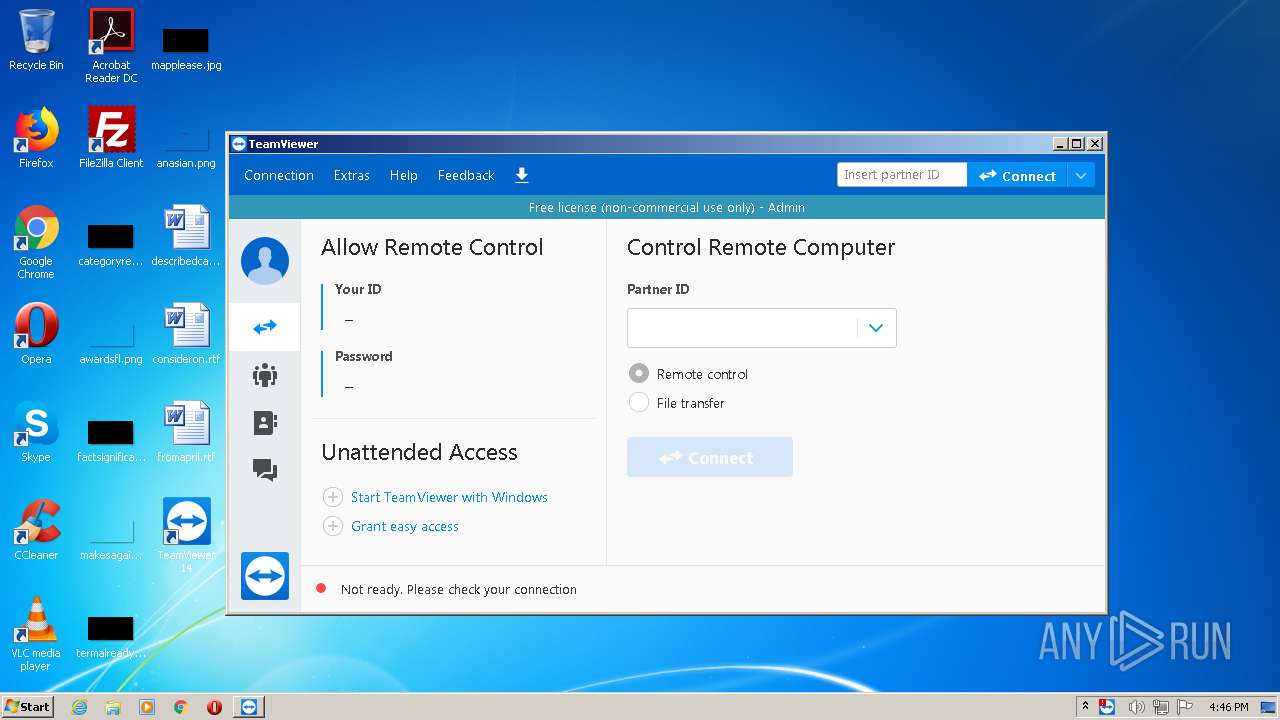
Task: Click Grant easy access link
Action: [x=405, y=526]
